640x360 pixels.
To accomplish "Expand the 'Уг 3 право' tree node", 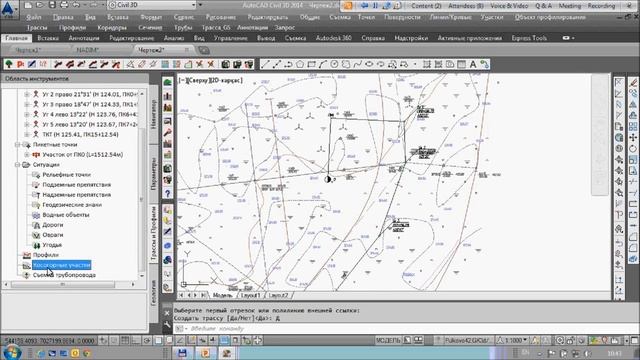I will point(27,104).
